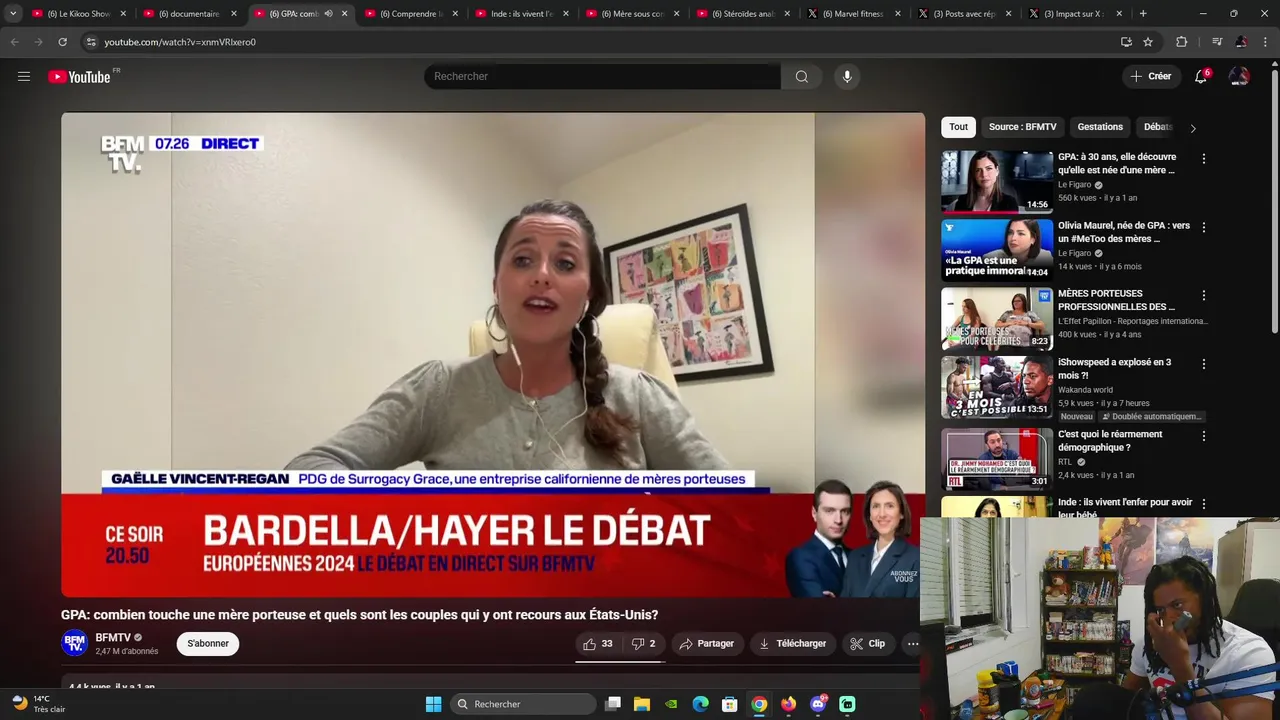This screenshot has width=1280, height=720.
Task: Open the weather widget showing 14°C
Action: click(38, 704)
